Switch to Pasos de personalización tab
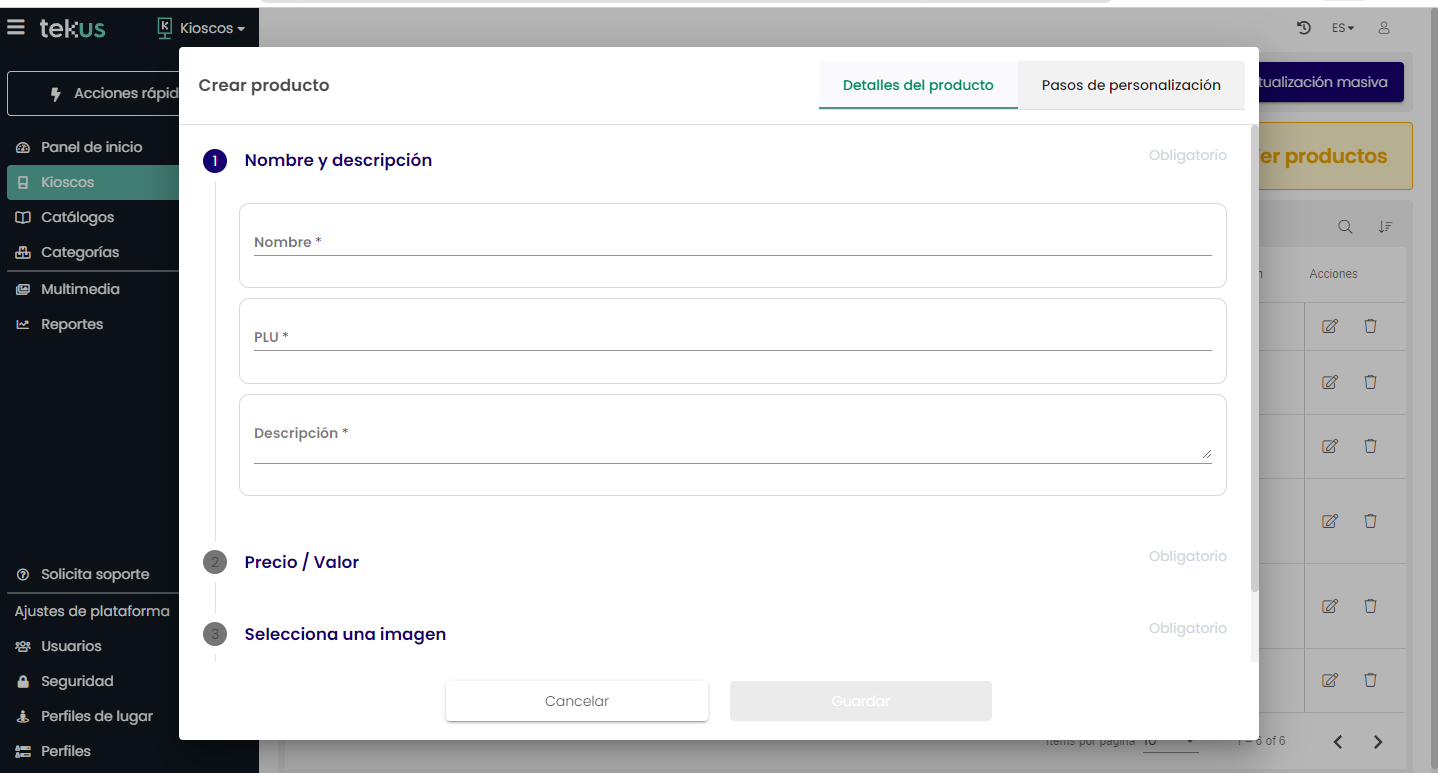 1131,85
